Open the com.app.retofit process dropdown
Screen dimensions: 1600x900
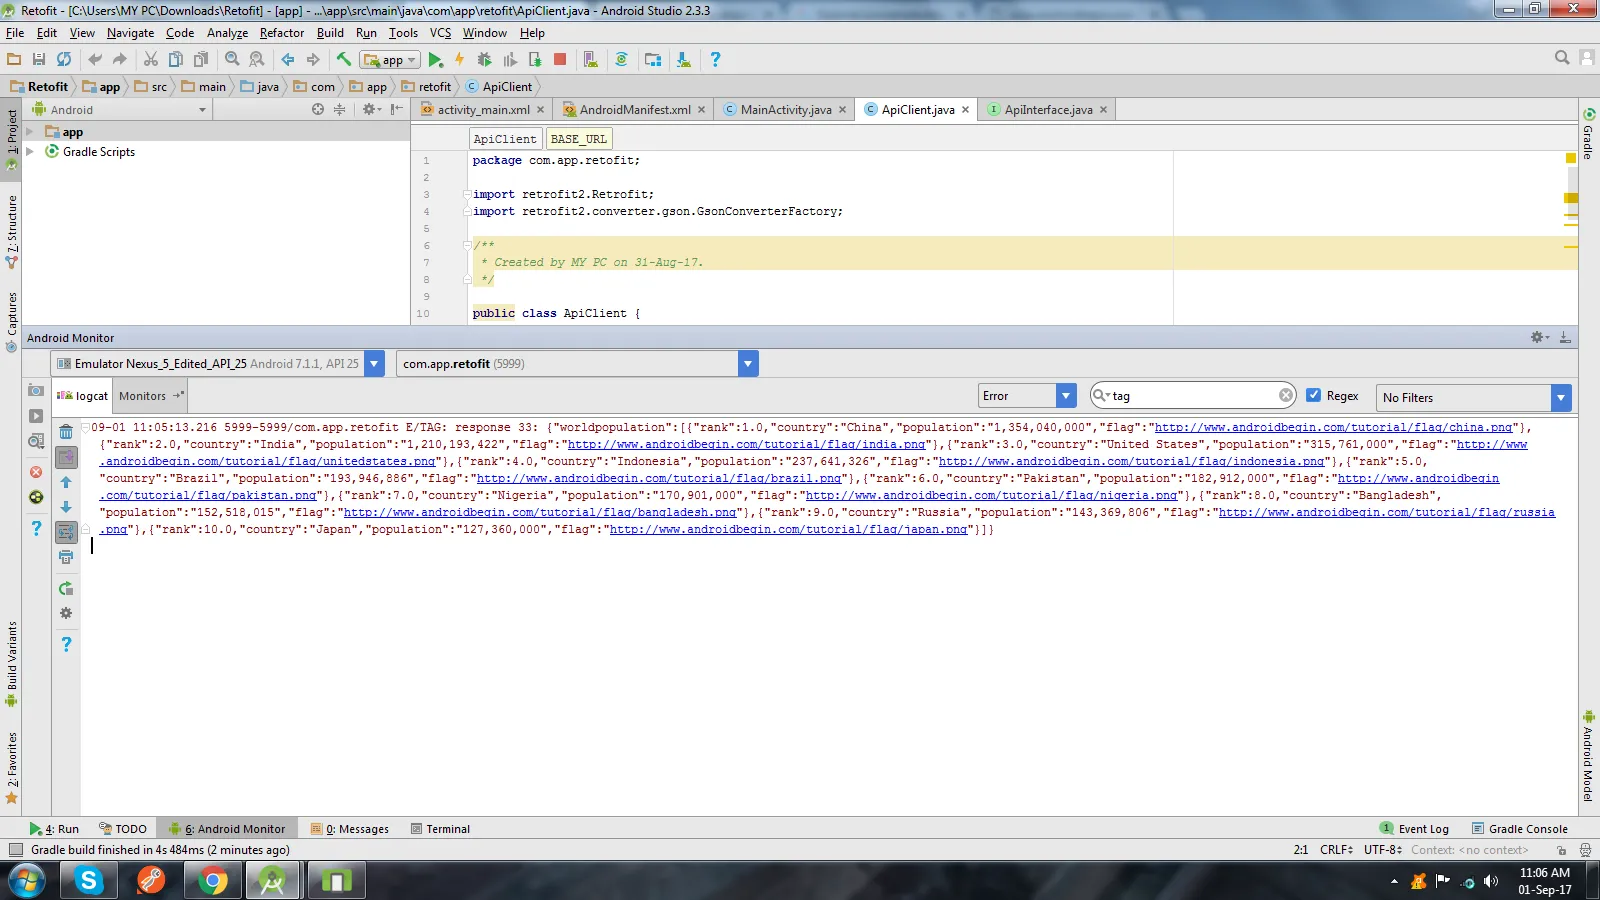point(748,364)
